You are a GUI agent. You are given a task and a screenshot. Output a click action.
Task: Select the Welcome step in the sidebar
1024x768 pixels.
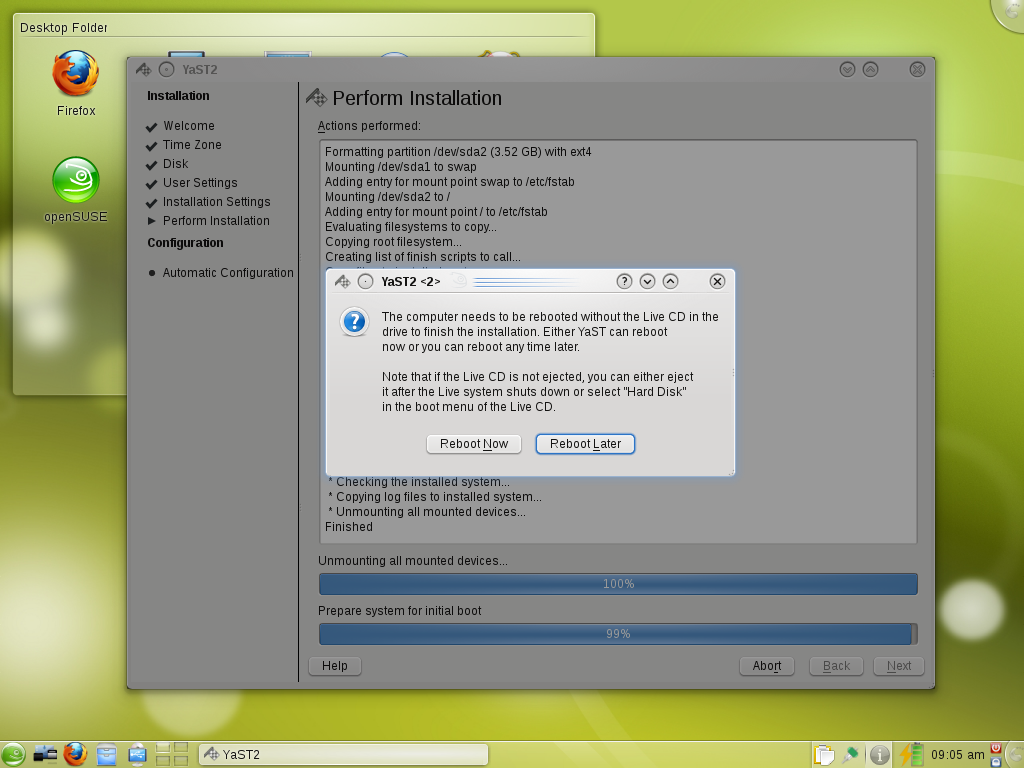point(189,126)
